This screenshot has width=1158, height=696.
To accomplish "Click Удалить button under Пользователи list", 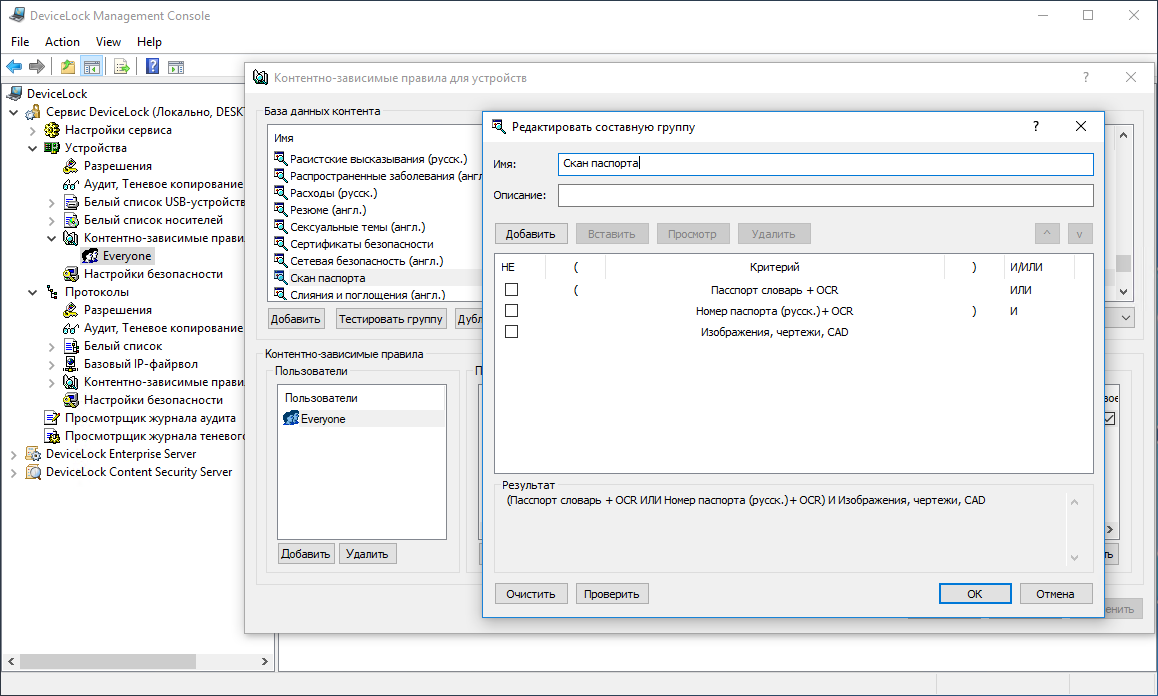I will 367,553.
